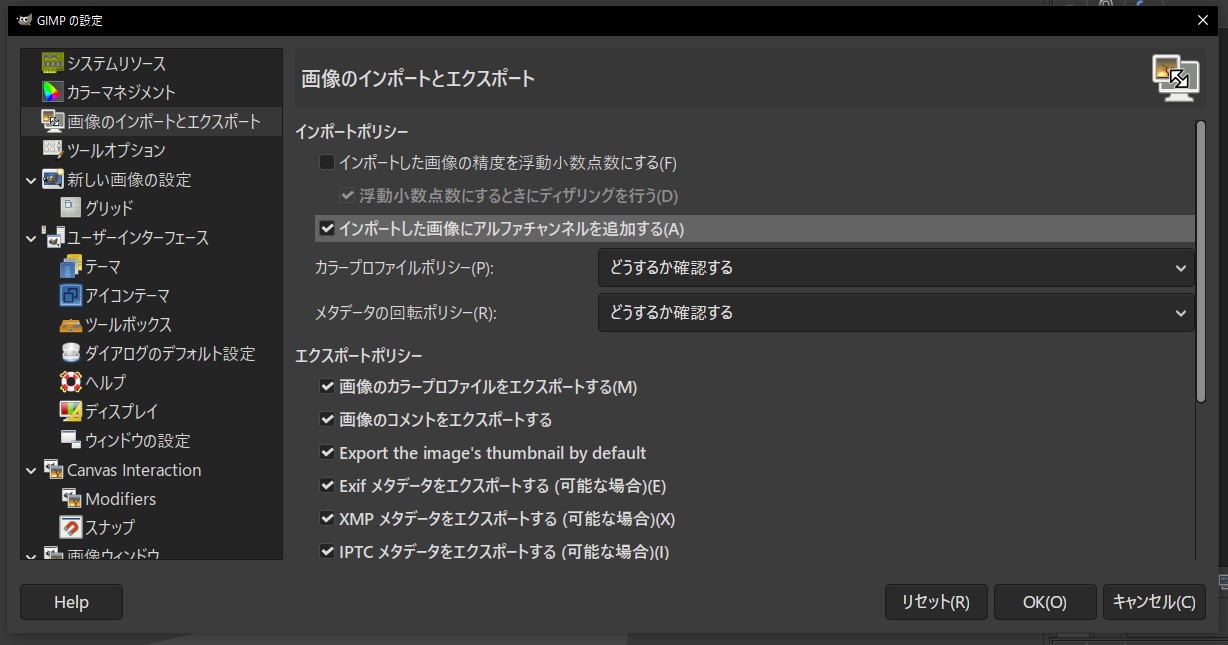
Task: Uncheck Exif メタデータをエクスポートする
Action: pos(327,486)
